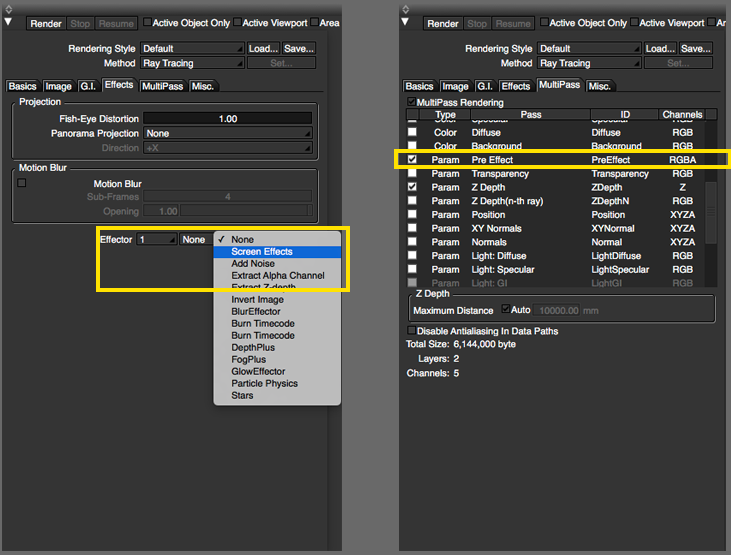
Task: Click Pass column header
Action: click(x=531, y=114)
